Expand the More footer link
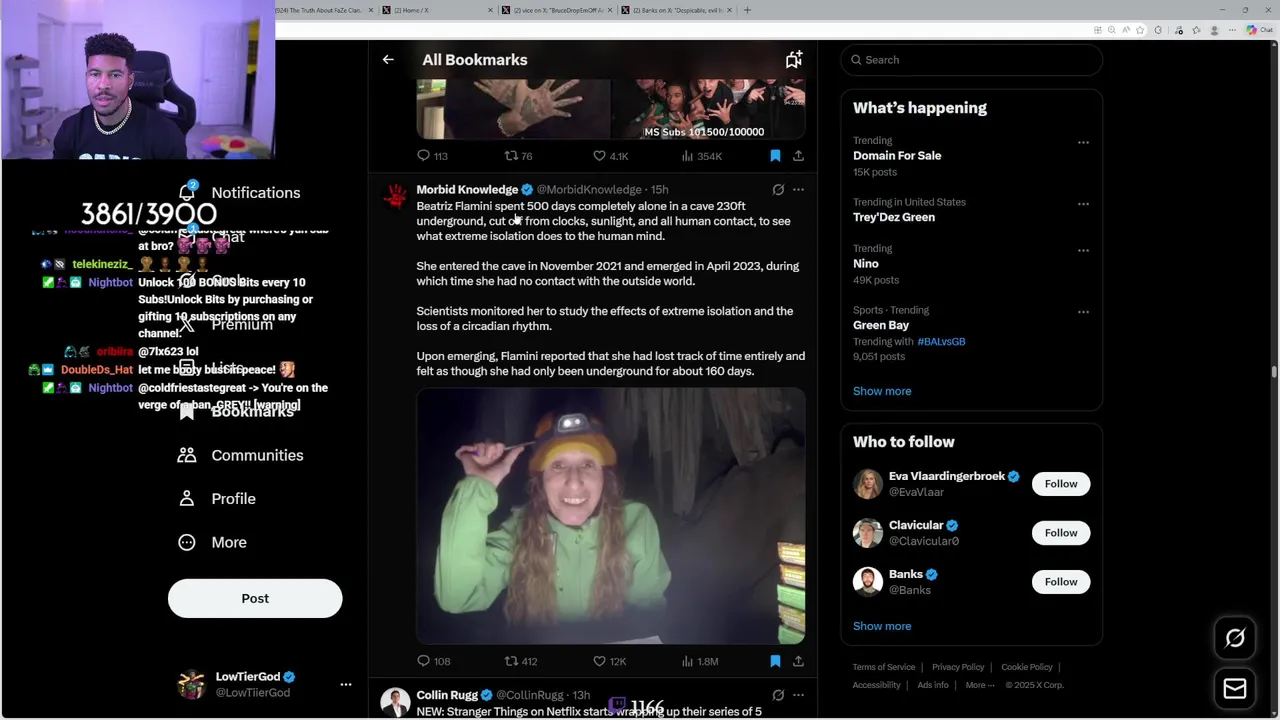1280x720 pixels. point(980,685)
